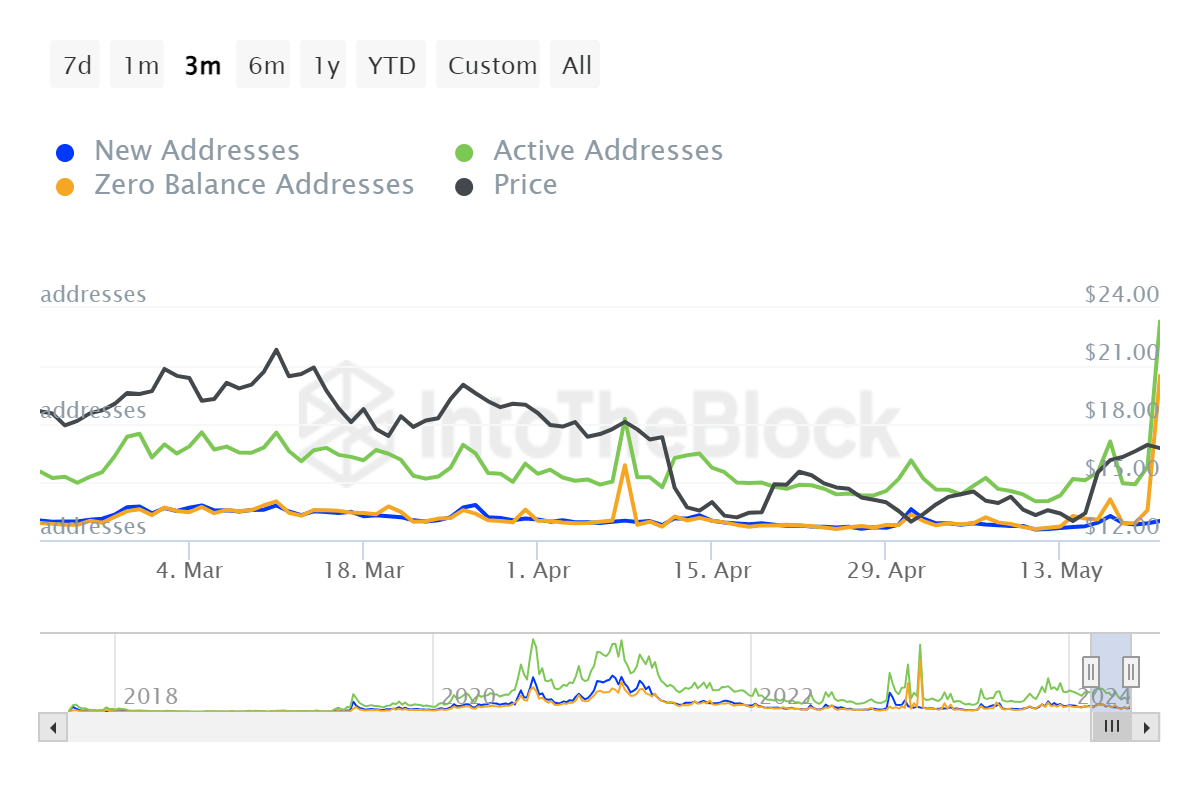Click the blue New Addresses legend dot
1200x800 pixels.
[64, 150]
